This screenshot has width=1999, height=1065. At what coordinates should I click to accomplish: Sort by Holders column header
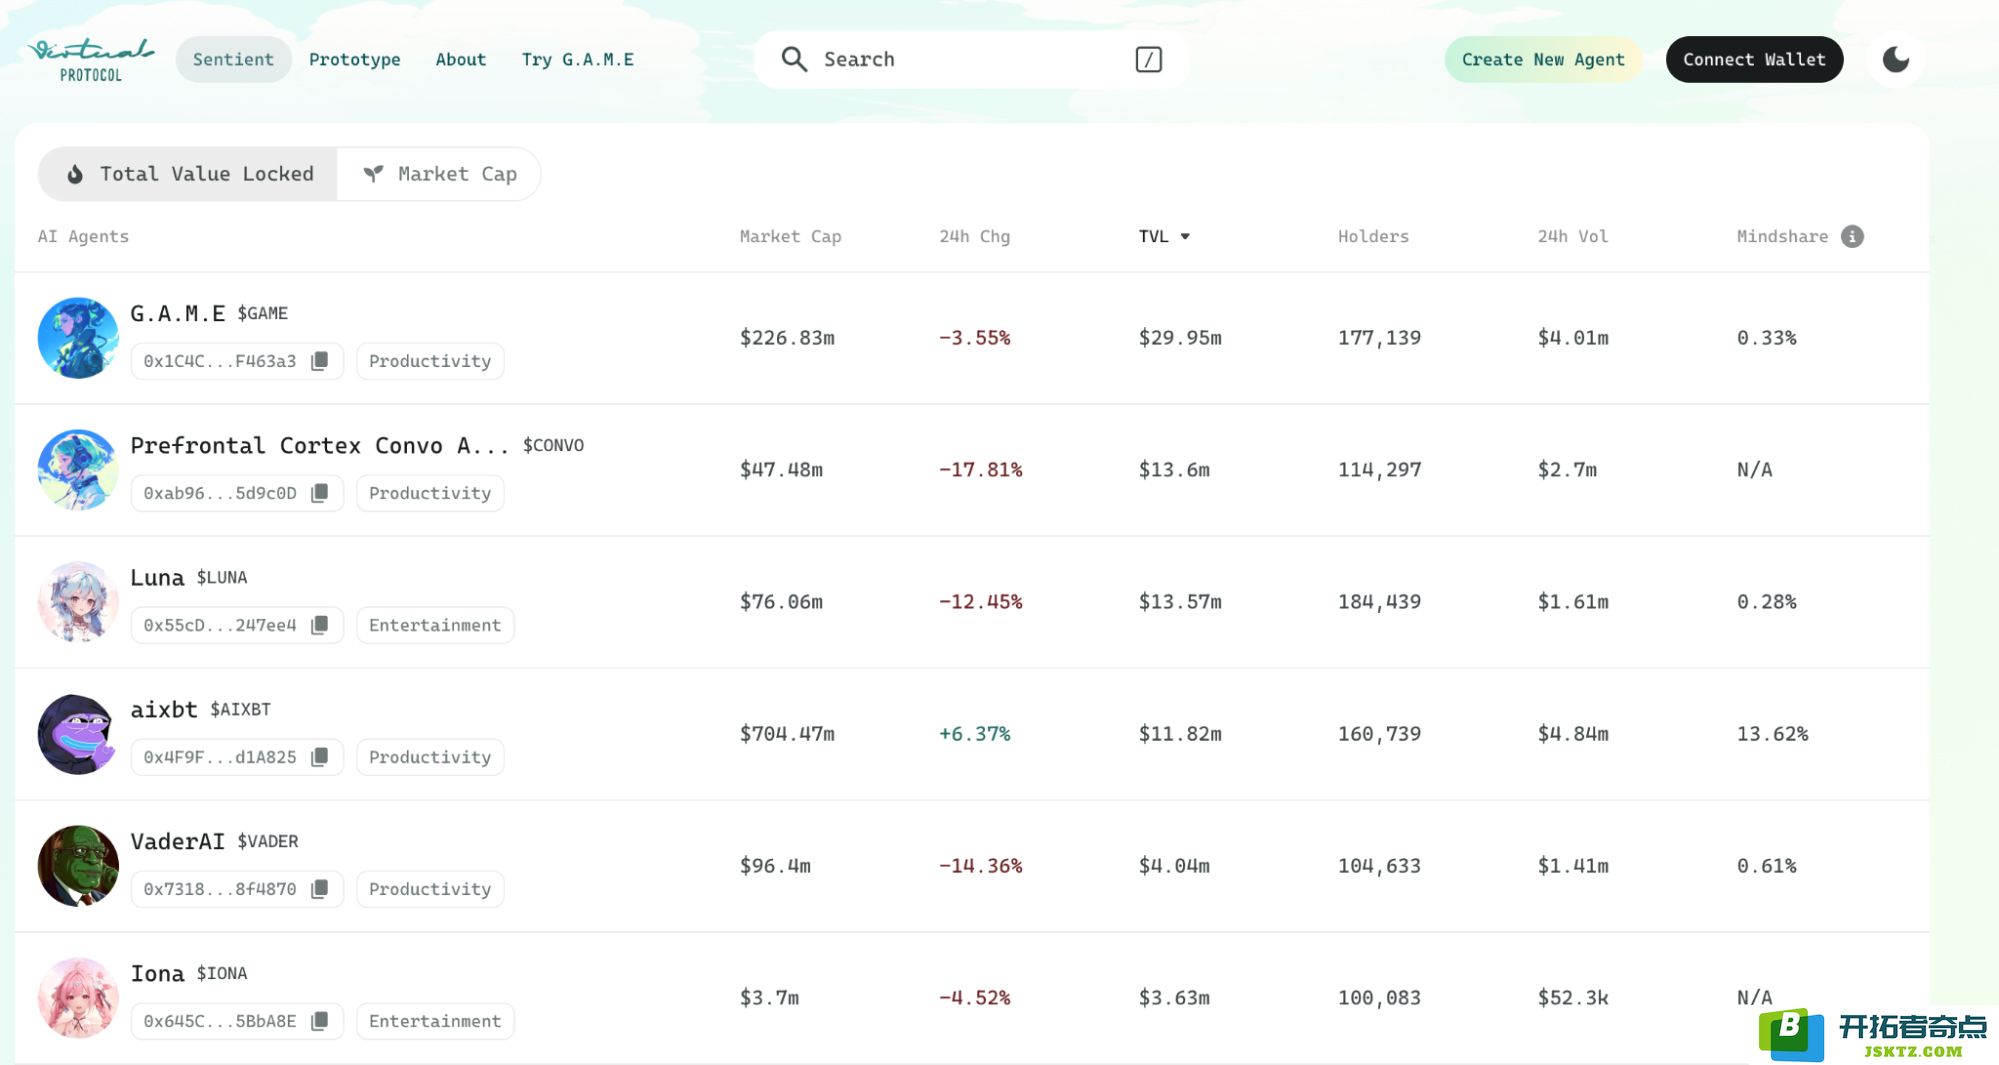(x=1373, y=236)
